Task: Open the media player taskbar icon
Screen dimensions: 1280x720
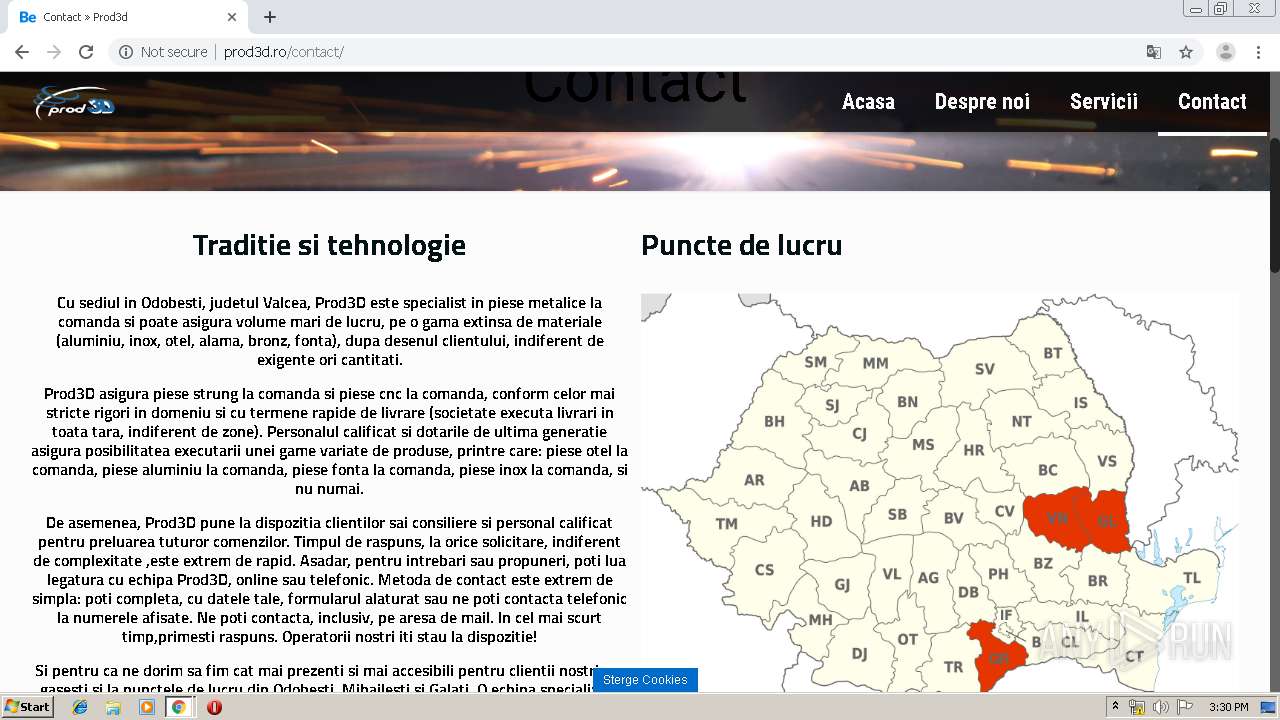Action: click(x=147, y=707)
